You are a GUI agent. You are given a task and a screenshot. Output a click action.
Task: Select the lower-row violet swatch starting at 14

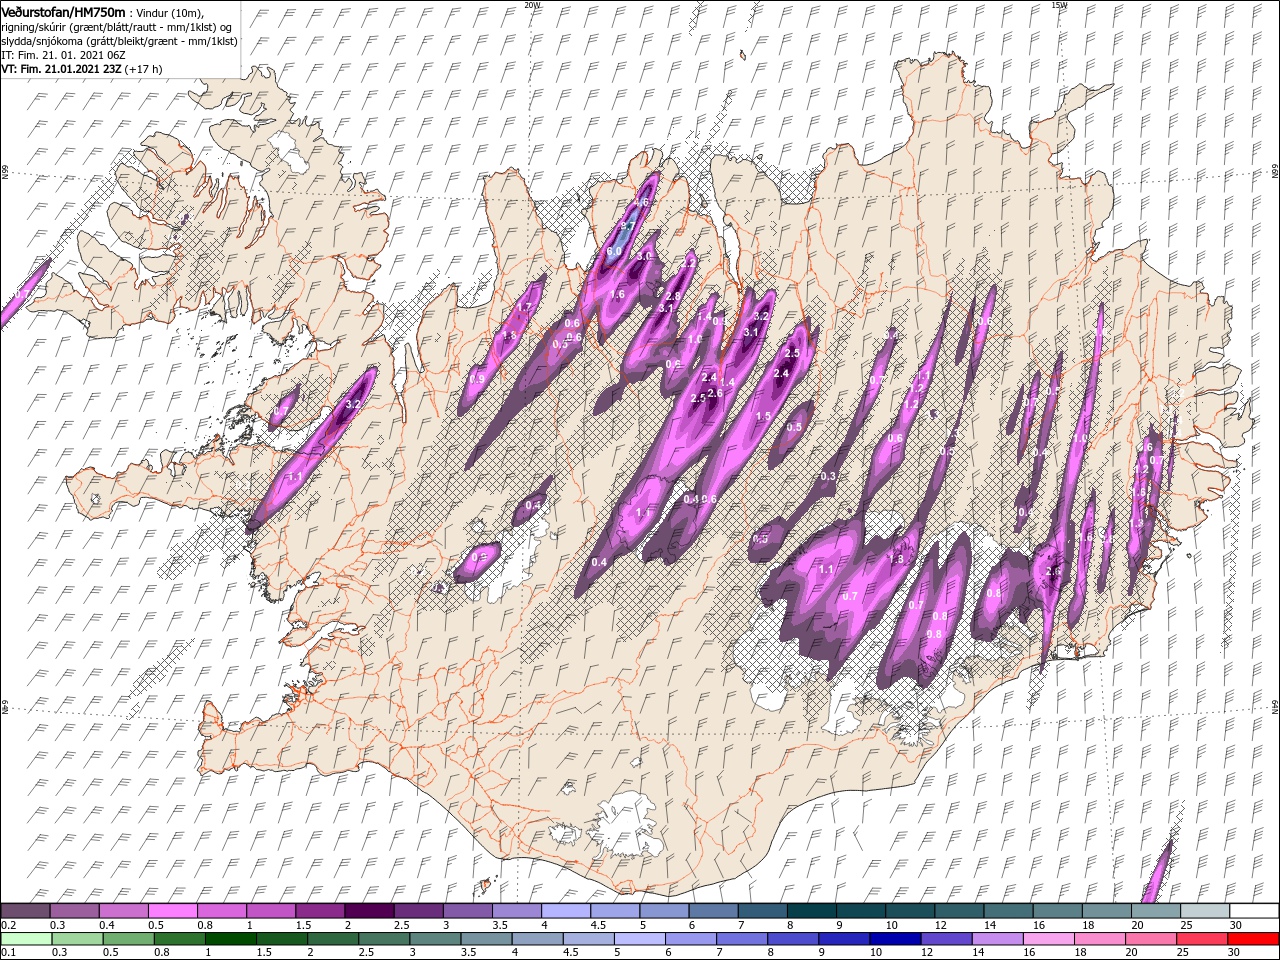996,938
